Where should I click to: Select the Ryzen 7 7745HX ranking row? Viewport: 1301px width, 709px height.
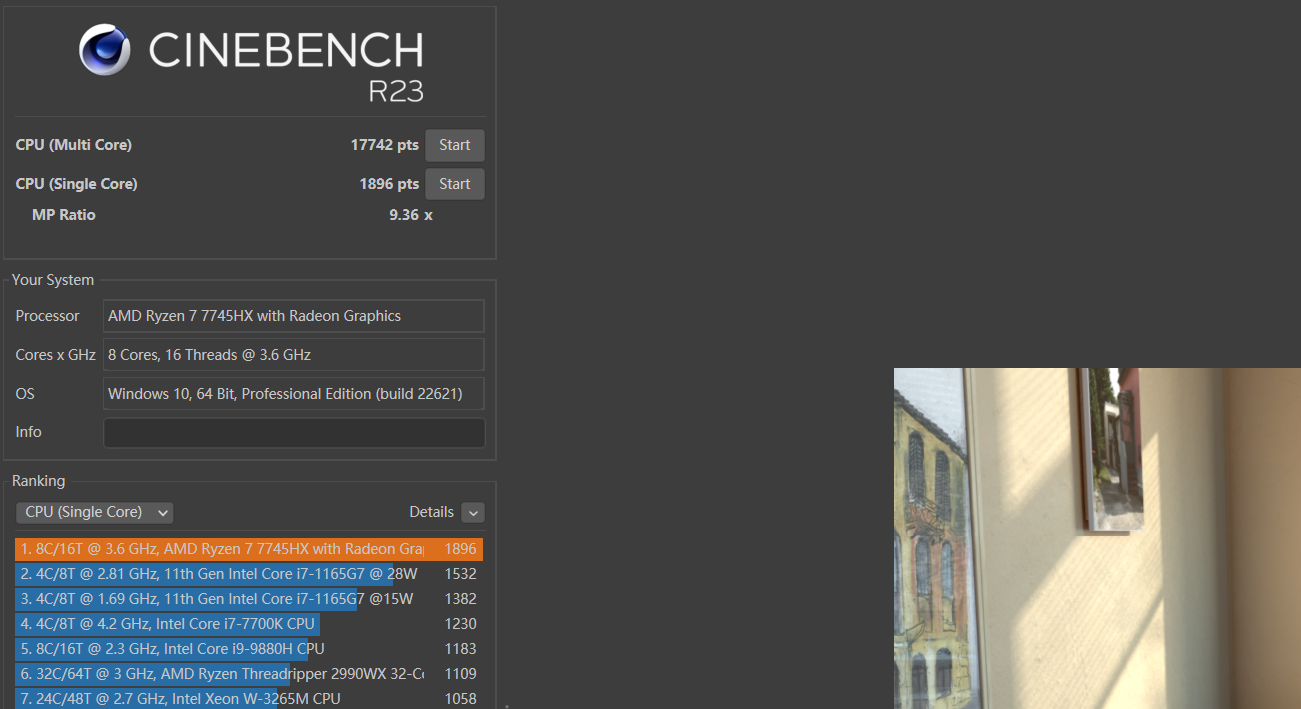tap(249, 549)
